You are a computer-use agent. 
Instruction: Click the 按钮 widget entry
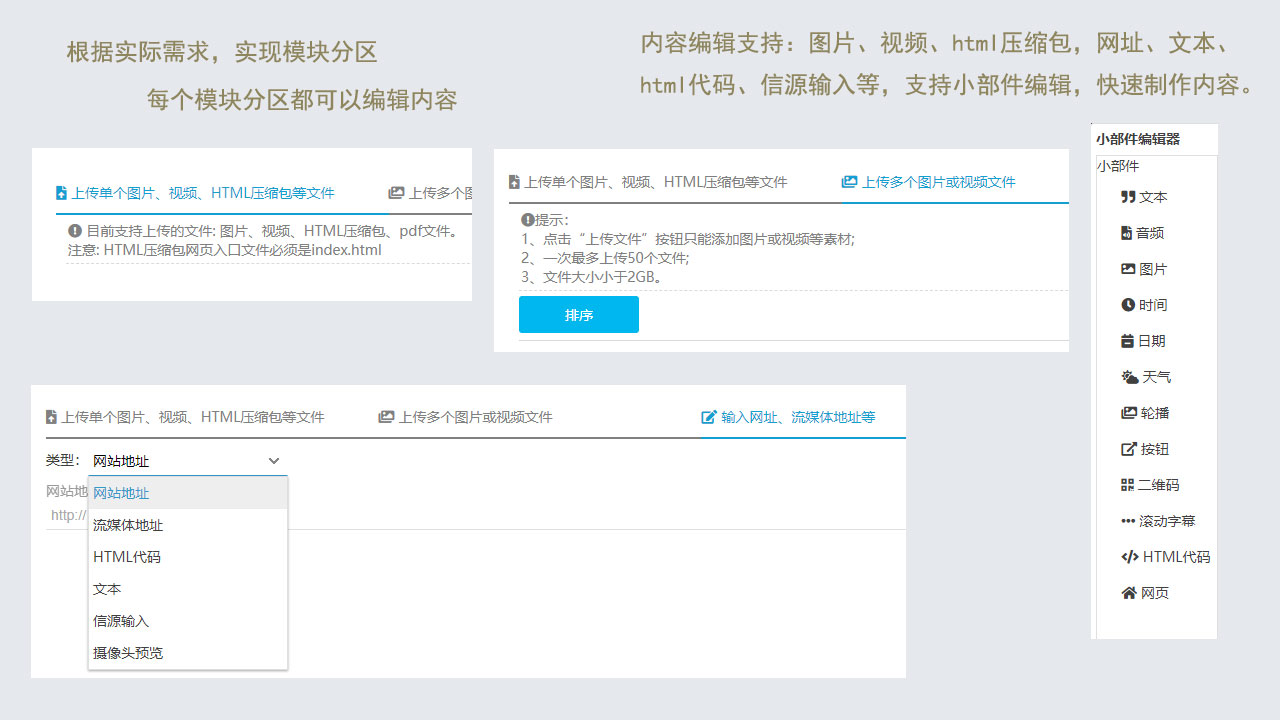(1145, 449)
